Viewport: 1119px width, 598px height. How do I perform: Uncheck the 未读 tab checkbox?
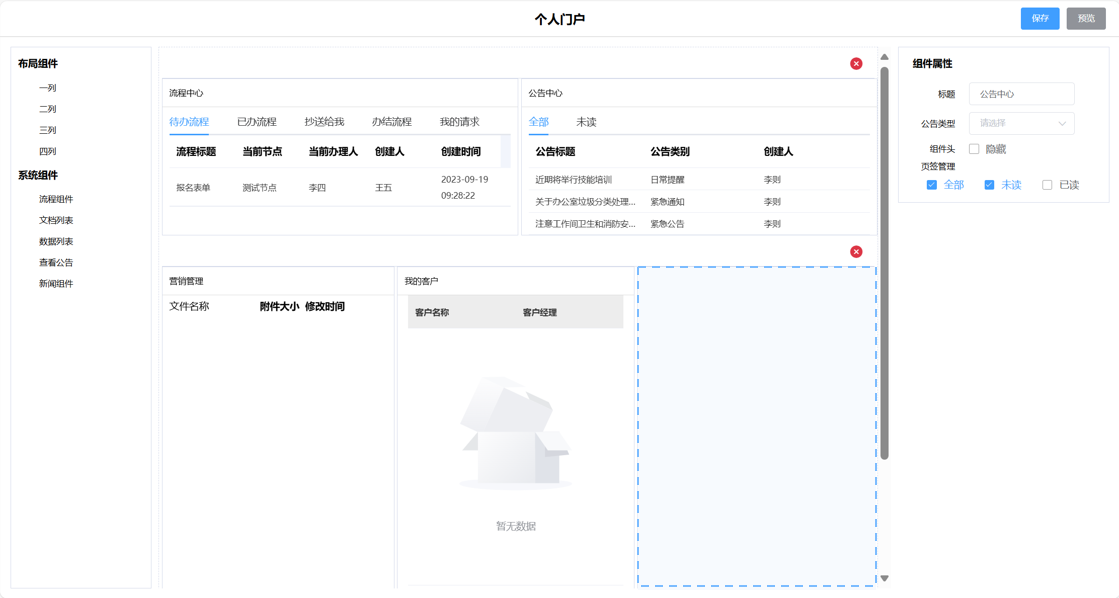pyautogui.click(x=989, y=185)
